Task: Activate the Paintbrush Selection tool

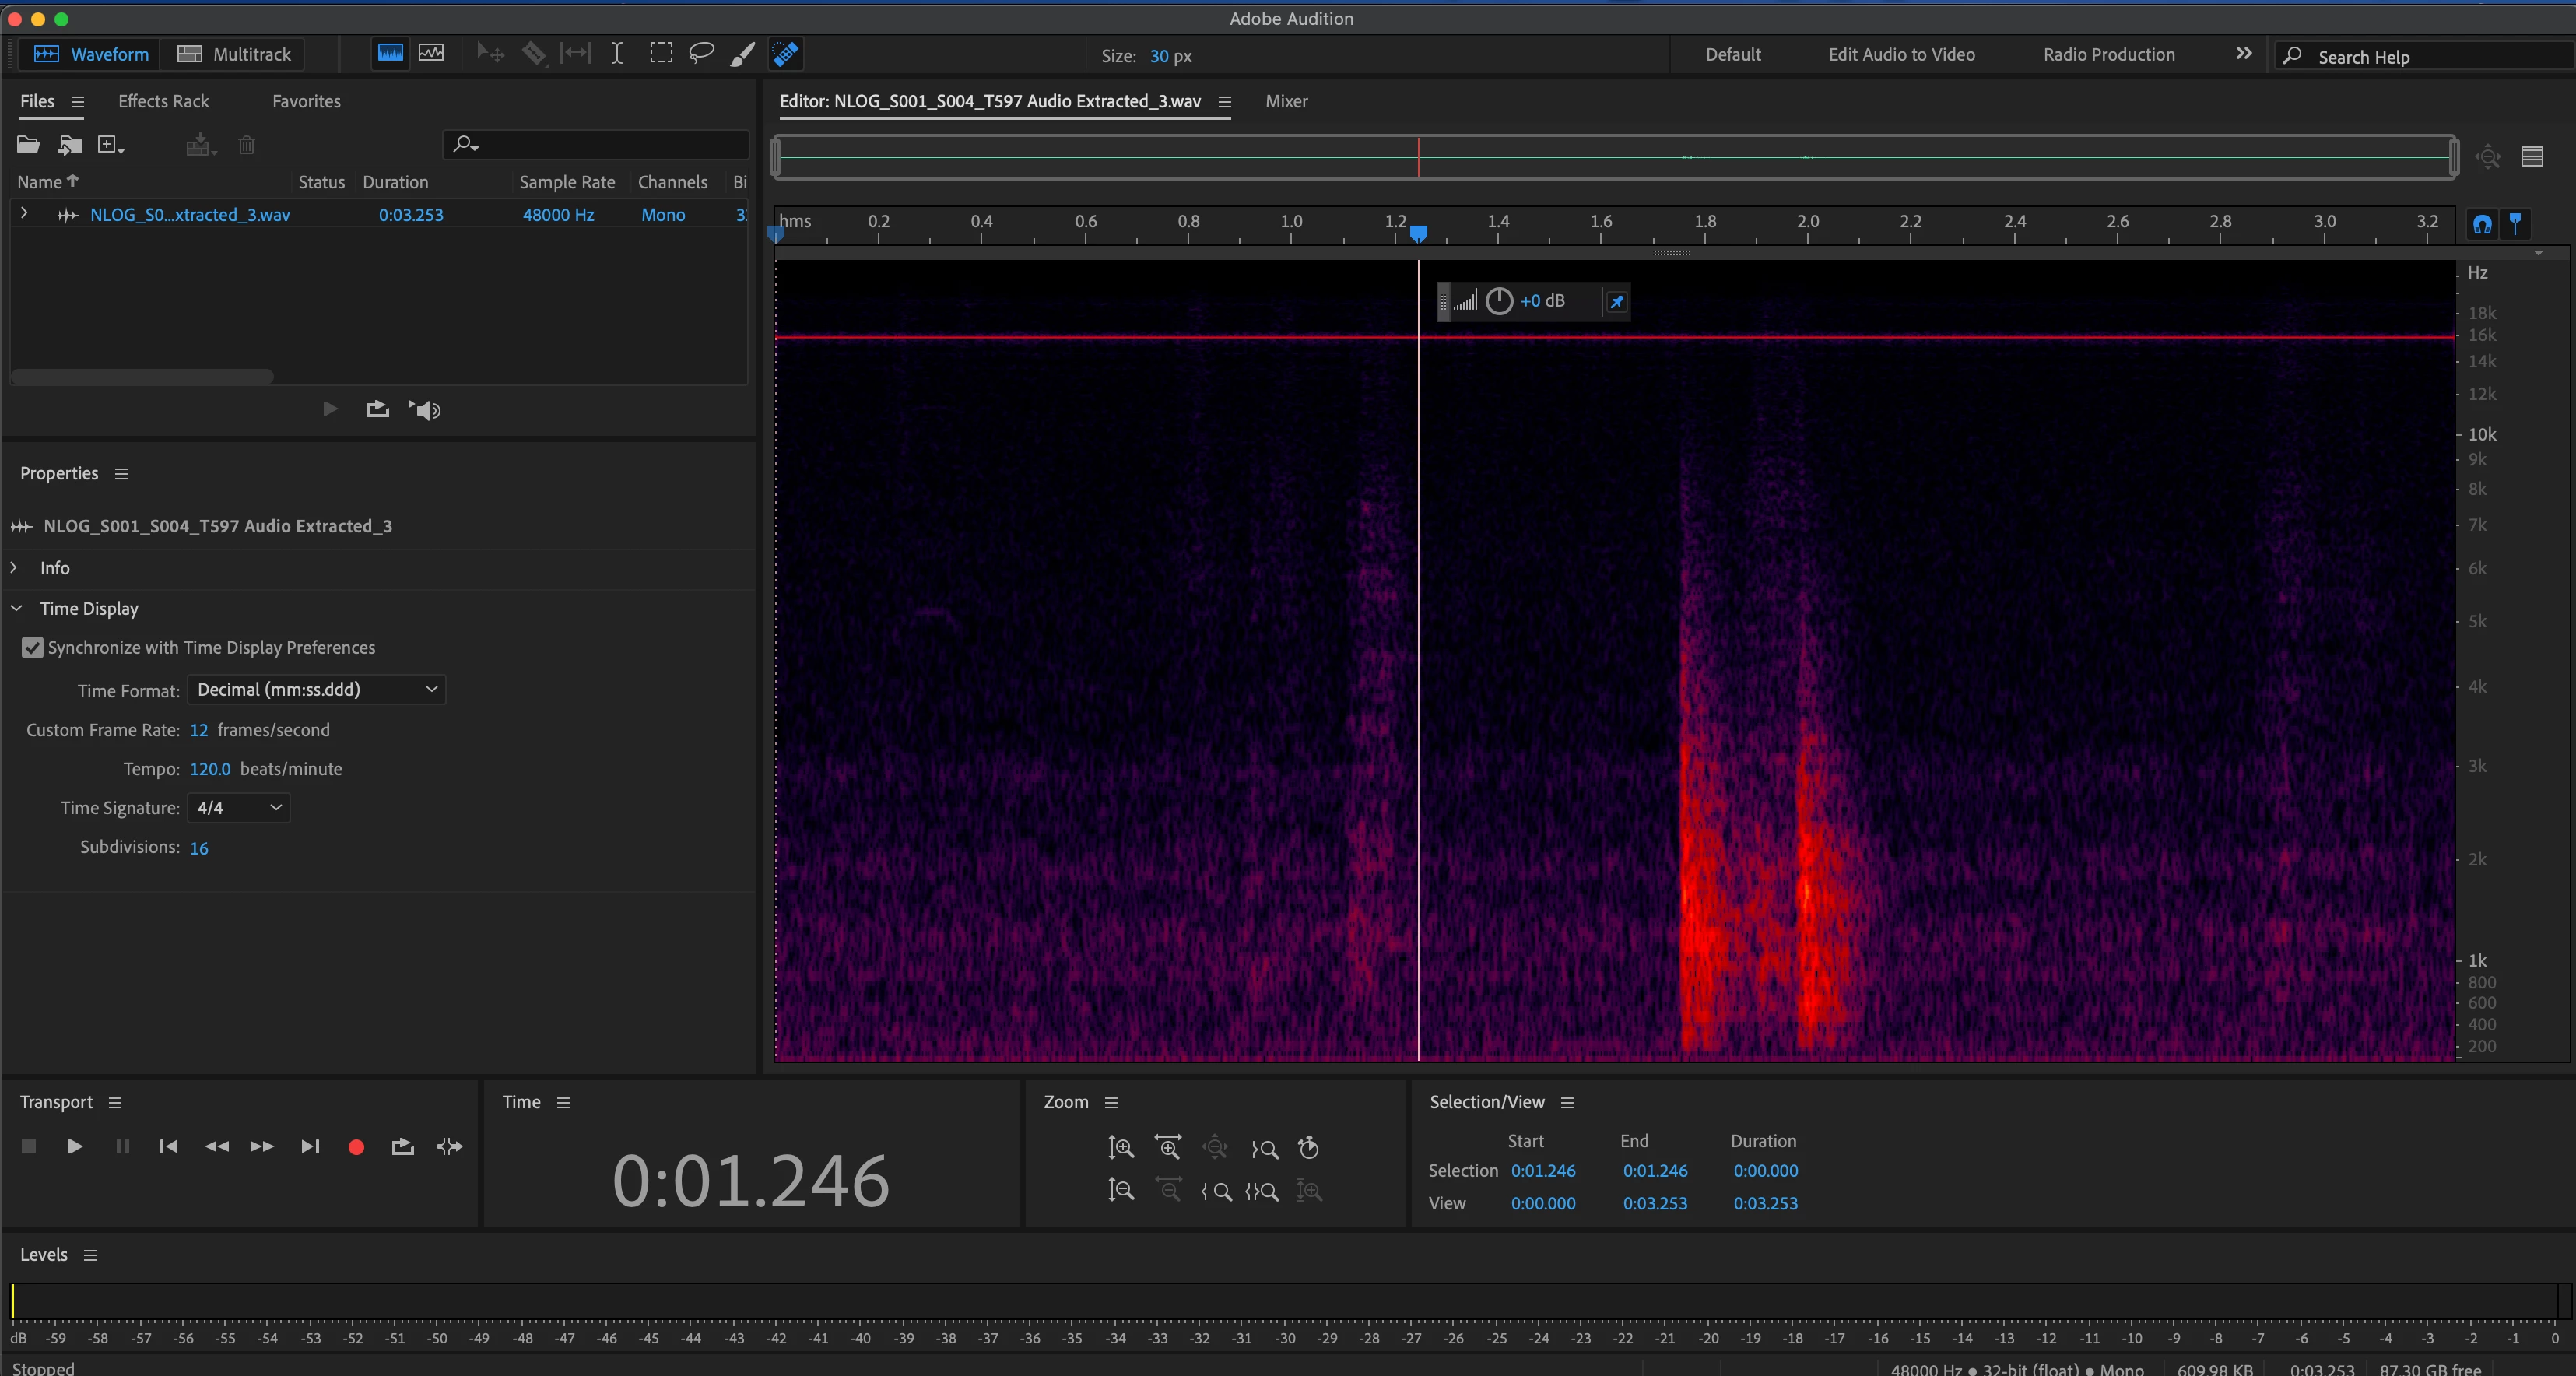Action: [x=742, y=54]
